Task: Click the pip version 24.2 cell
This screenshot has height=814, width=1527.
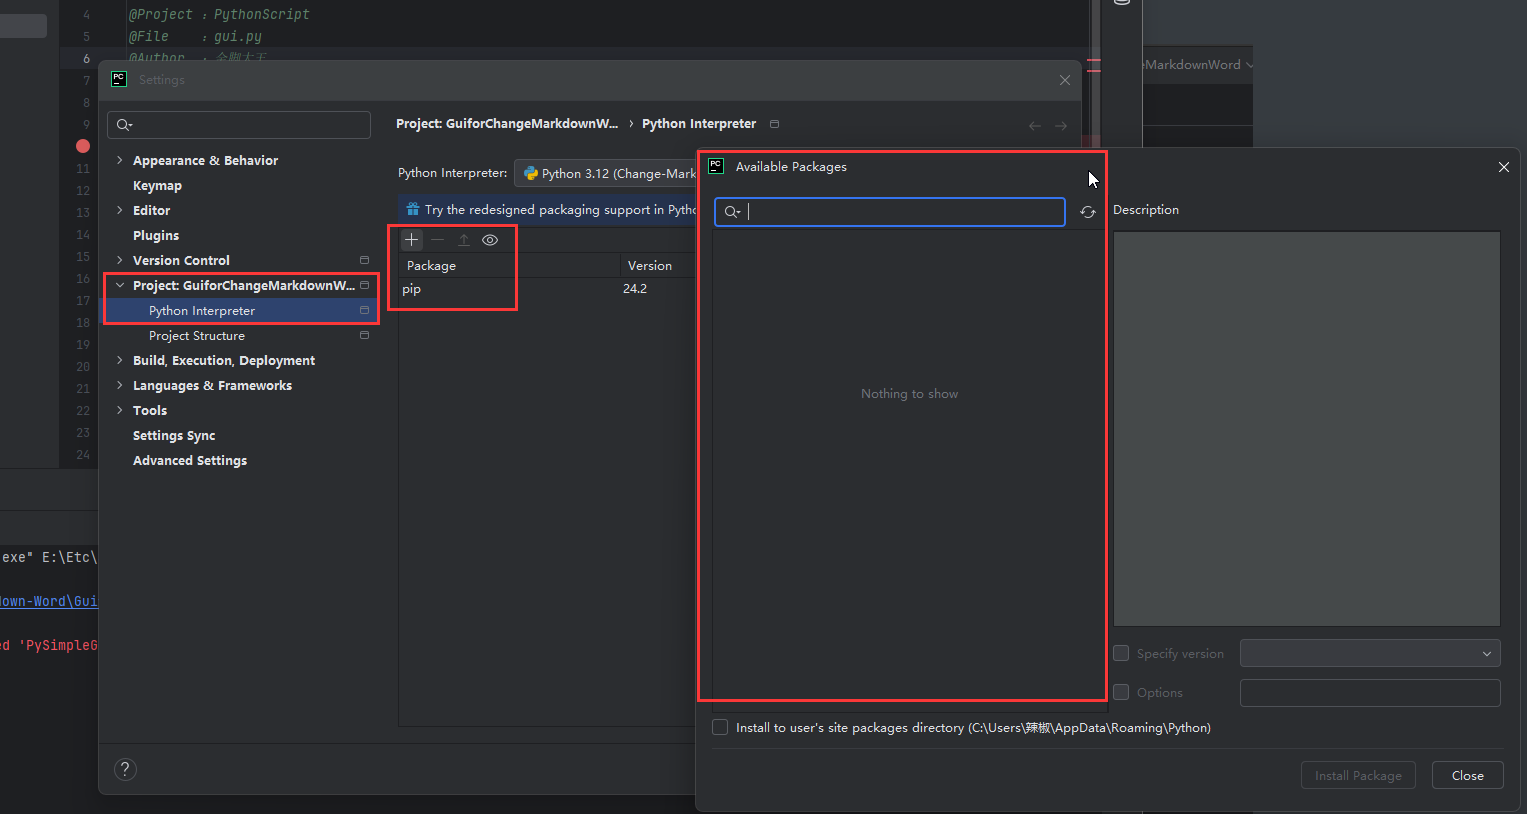Action: coord(635,289)
